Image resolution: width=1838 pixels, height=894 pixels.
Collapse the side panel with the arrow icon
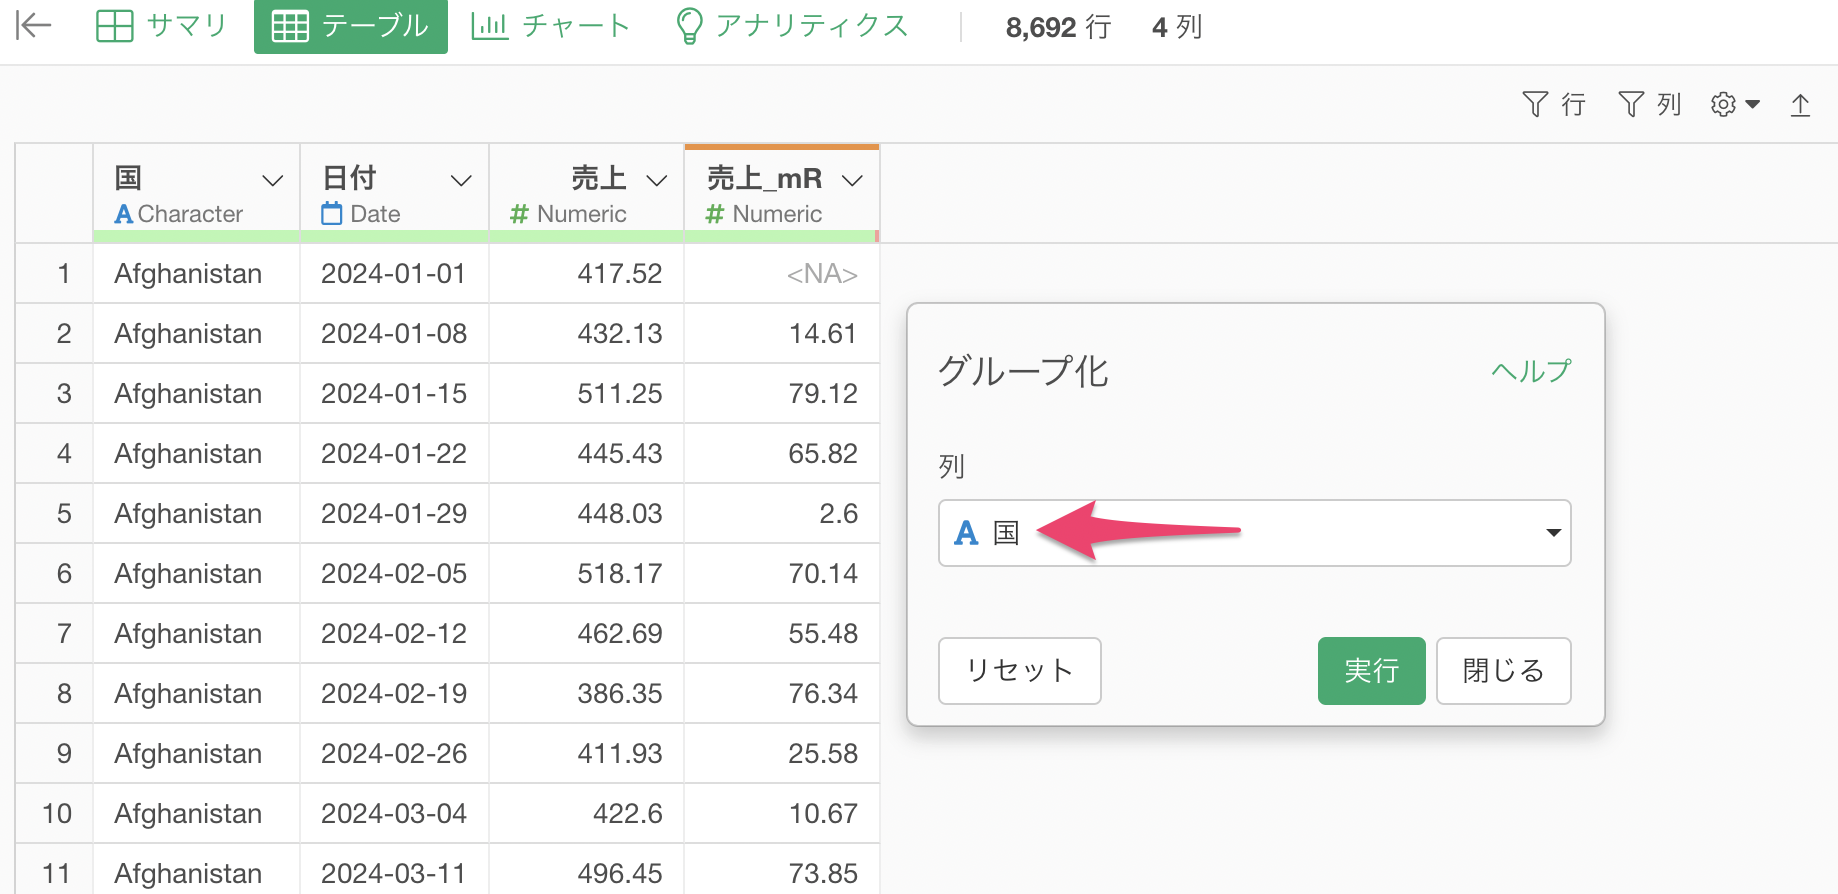(x=34, y=26)
